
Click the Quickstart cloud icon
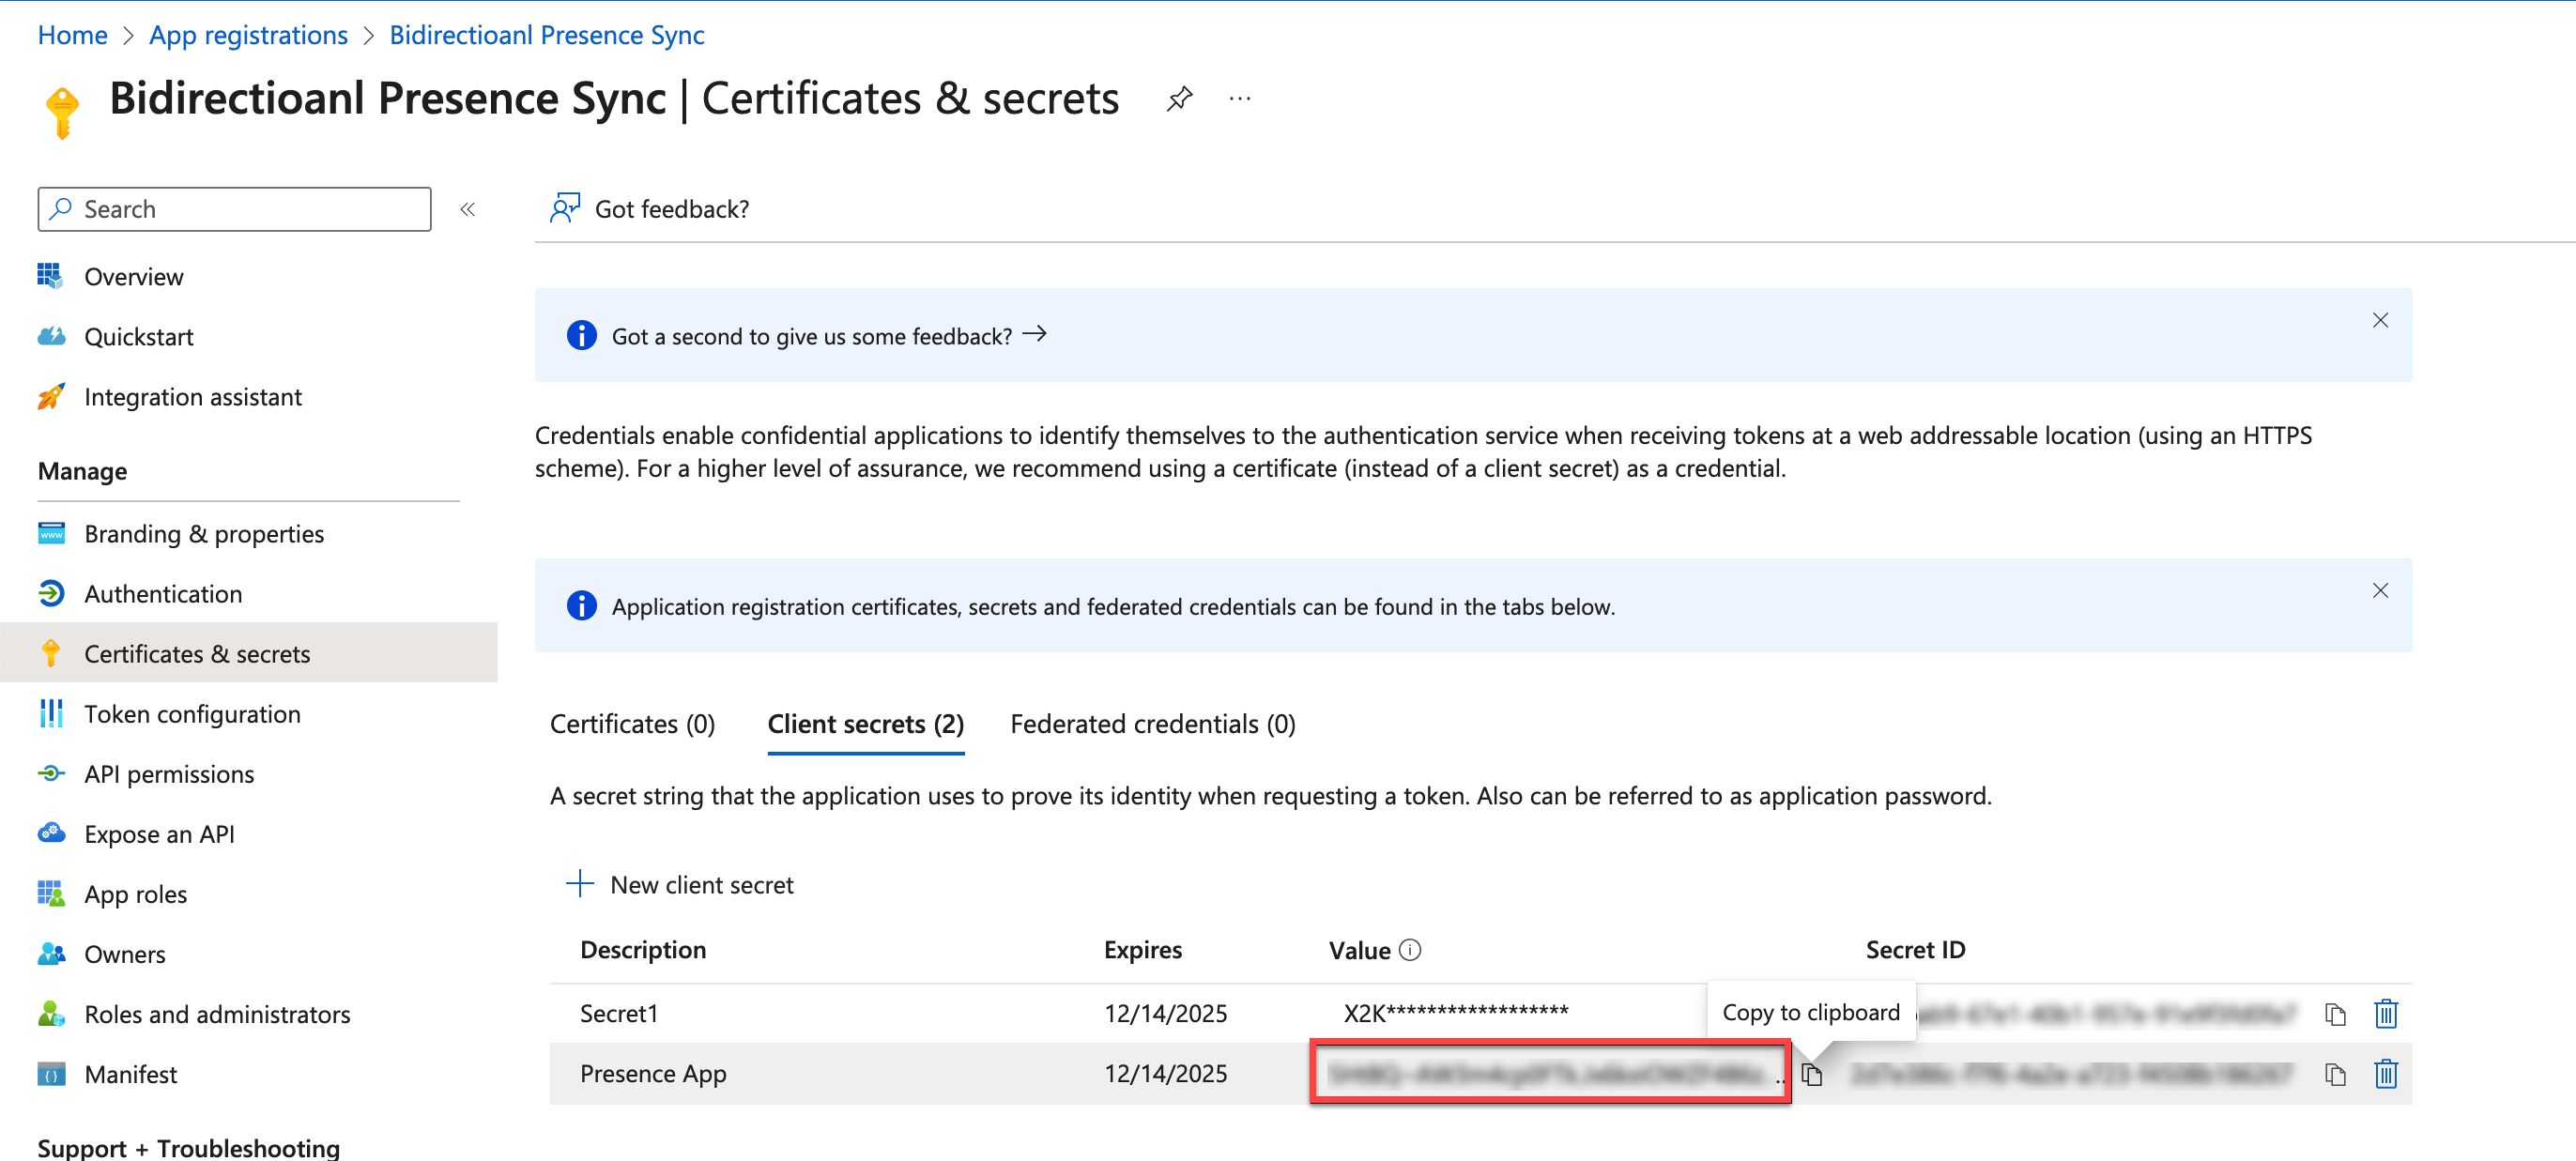[x=51, y=336]
